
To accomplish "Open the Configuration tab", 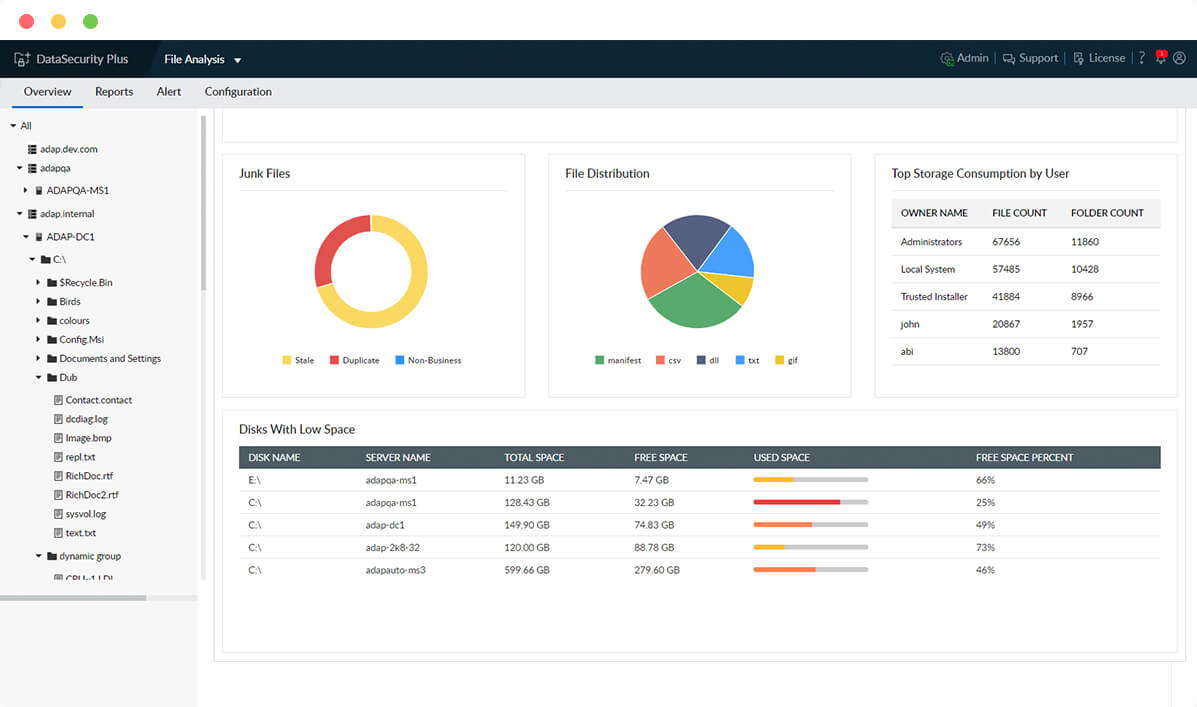I will [x=237, y=91].
